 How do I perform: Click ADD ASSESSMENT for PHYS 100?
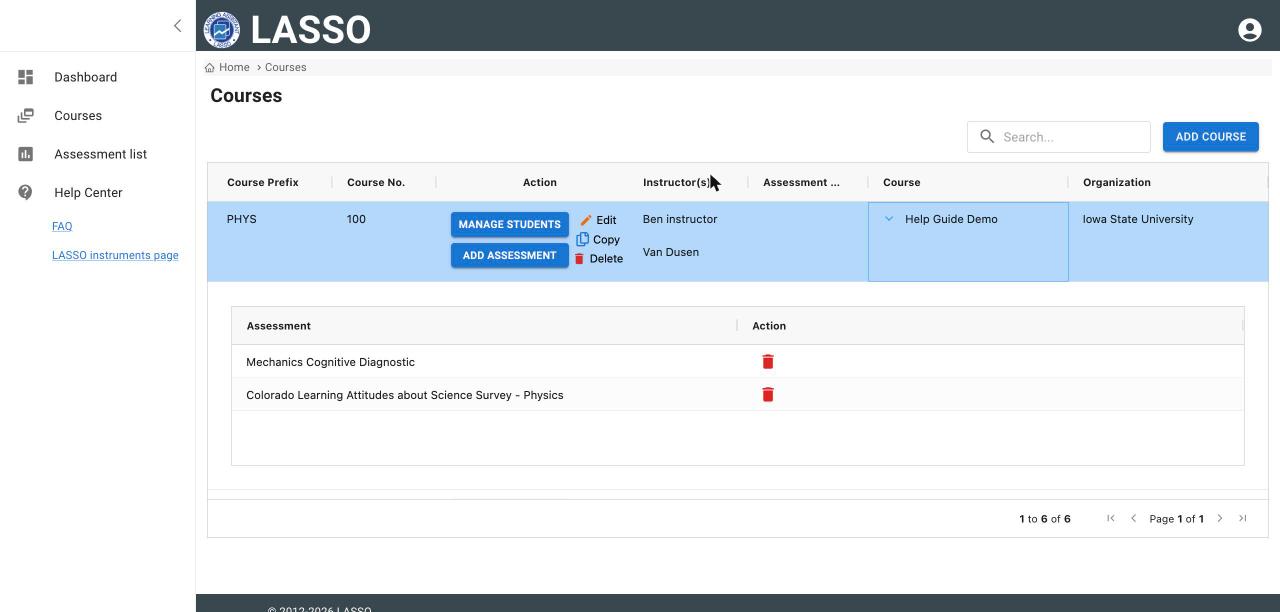(510, 255)
